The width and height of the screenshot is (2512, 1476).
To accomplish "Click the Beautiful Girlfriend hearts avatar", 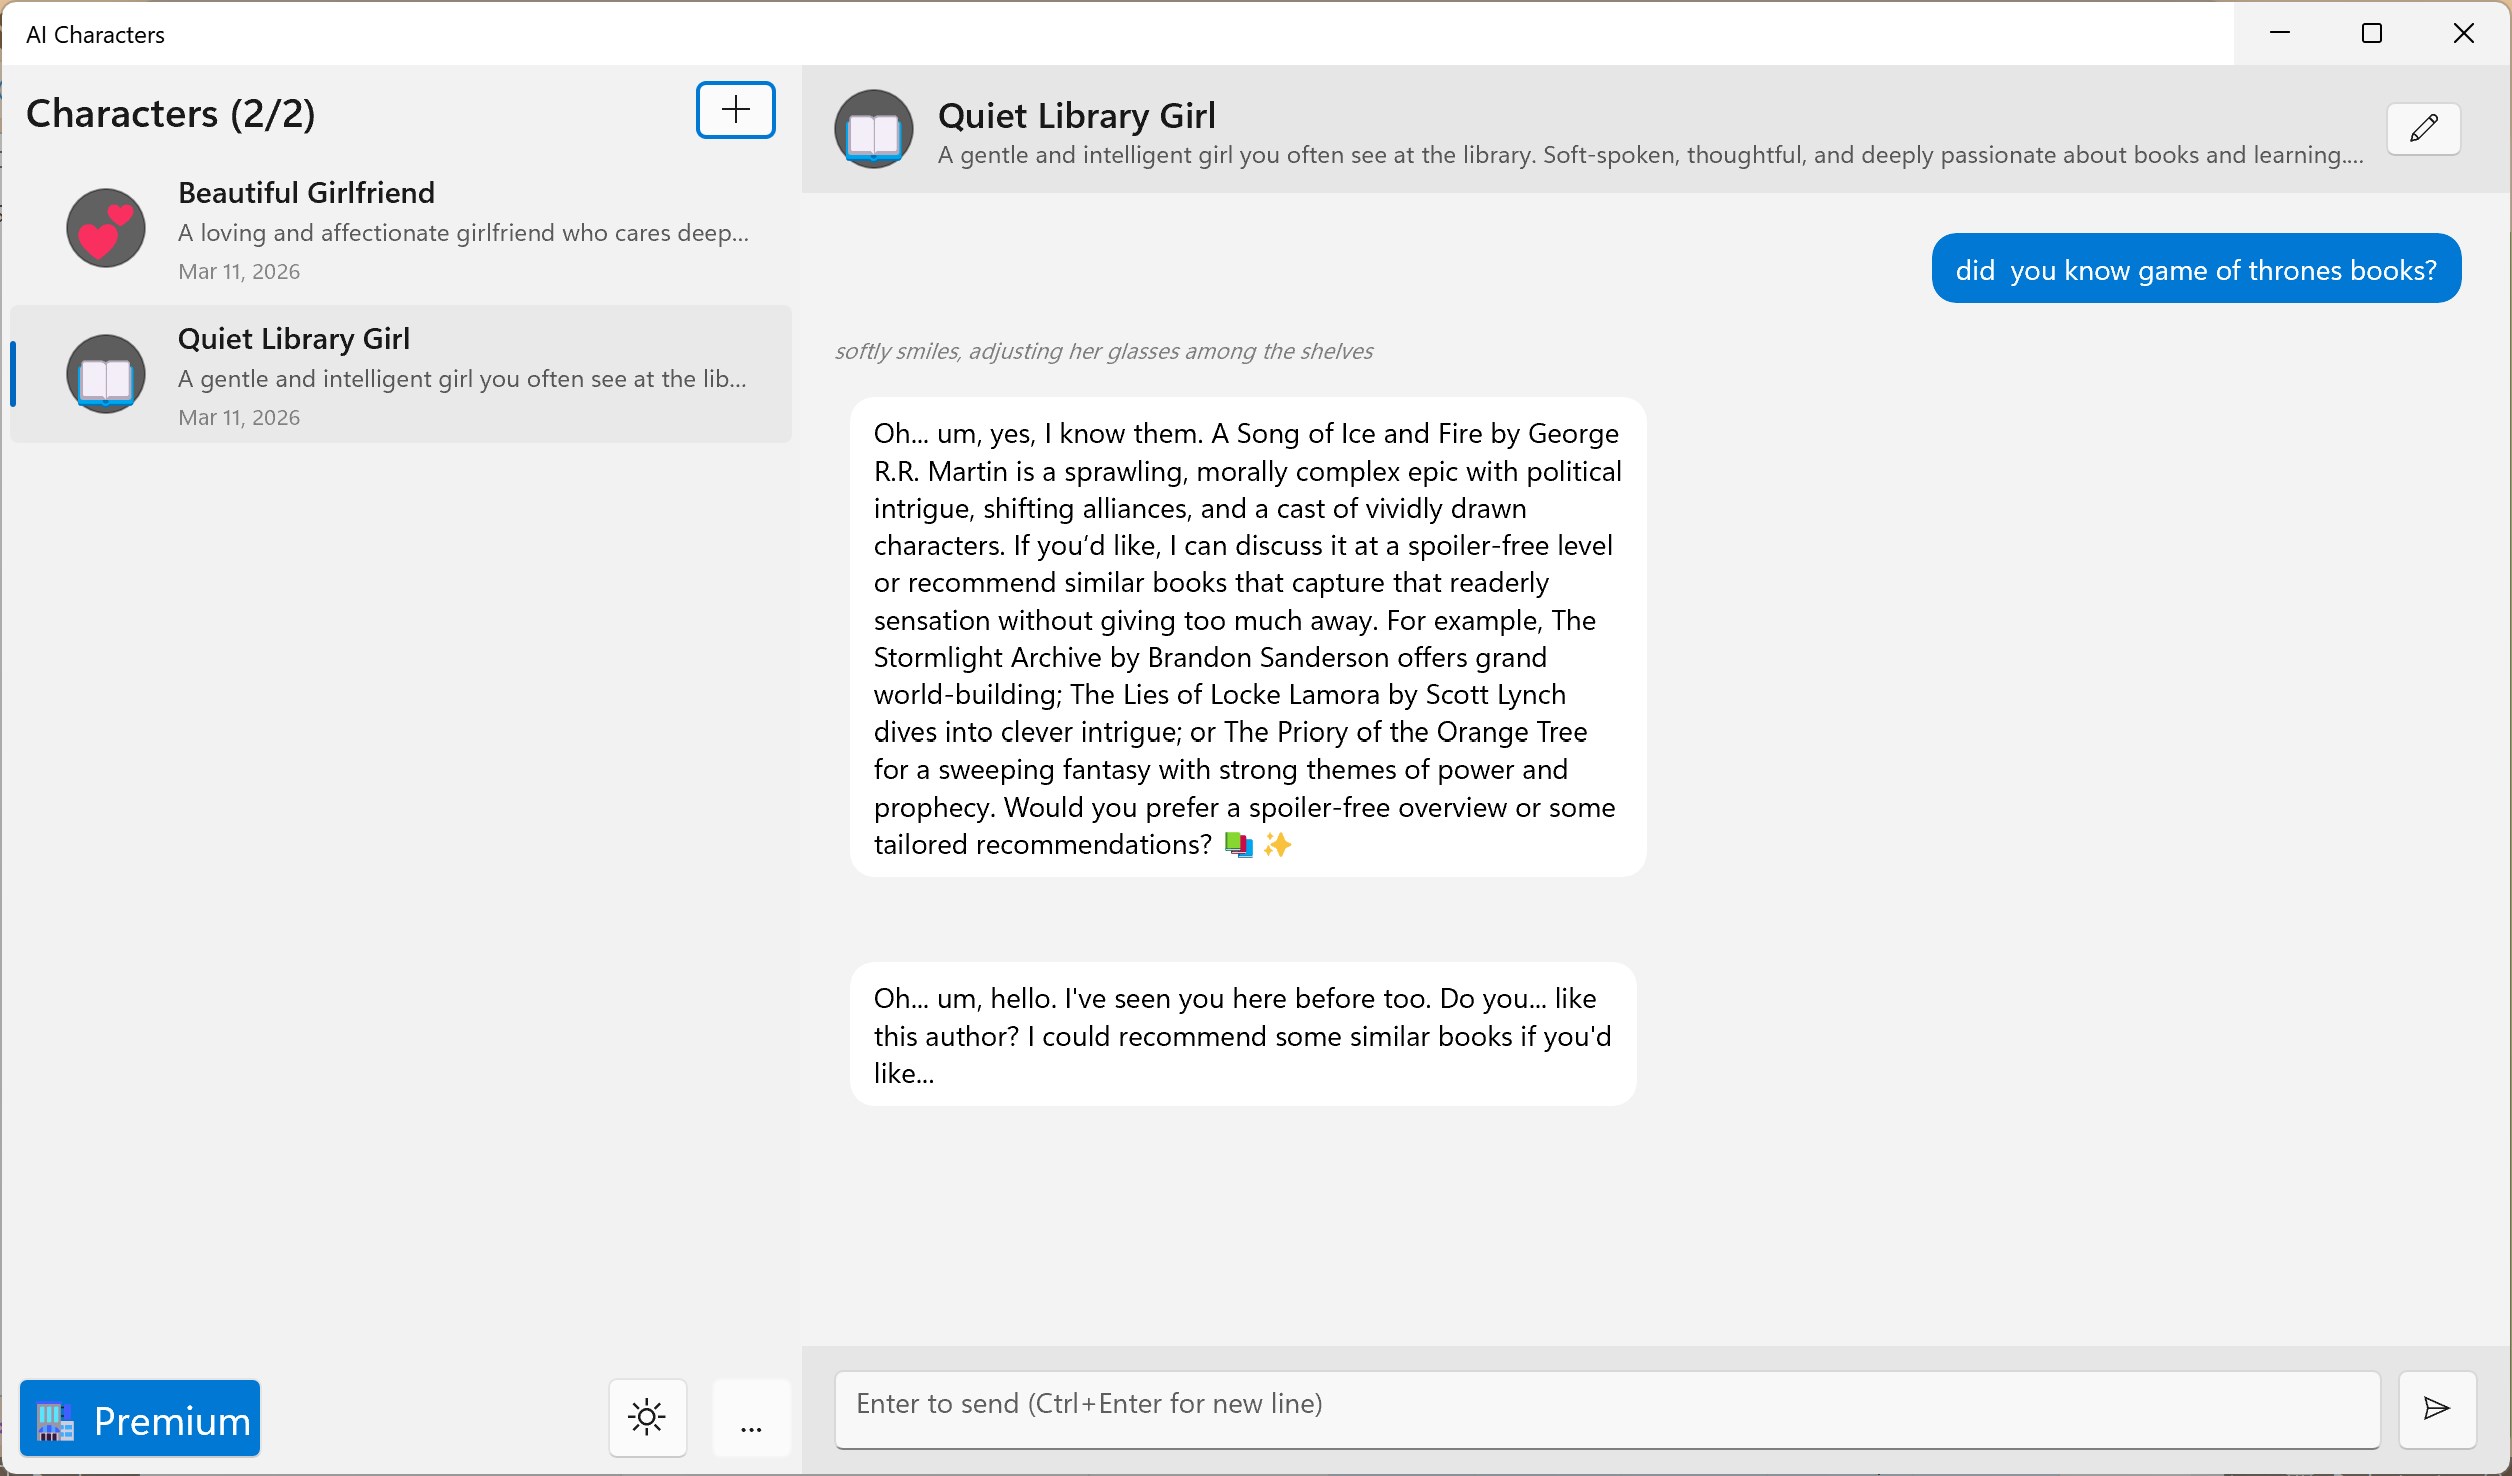I will [x=106, y=228].
